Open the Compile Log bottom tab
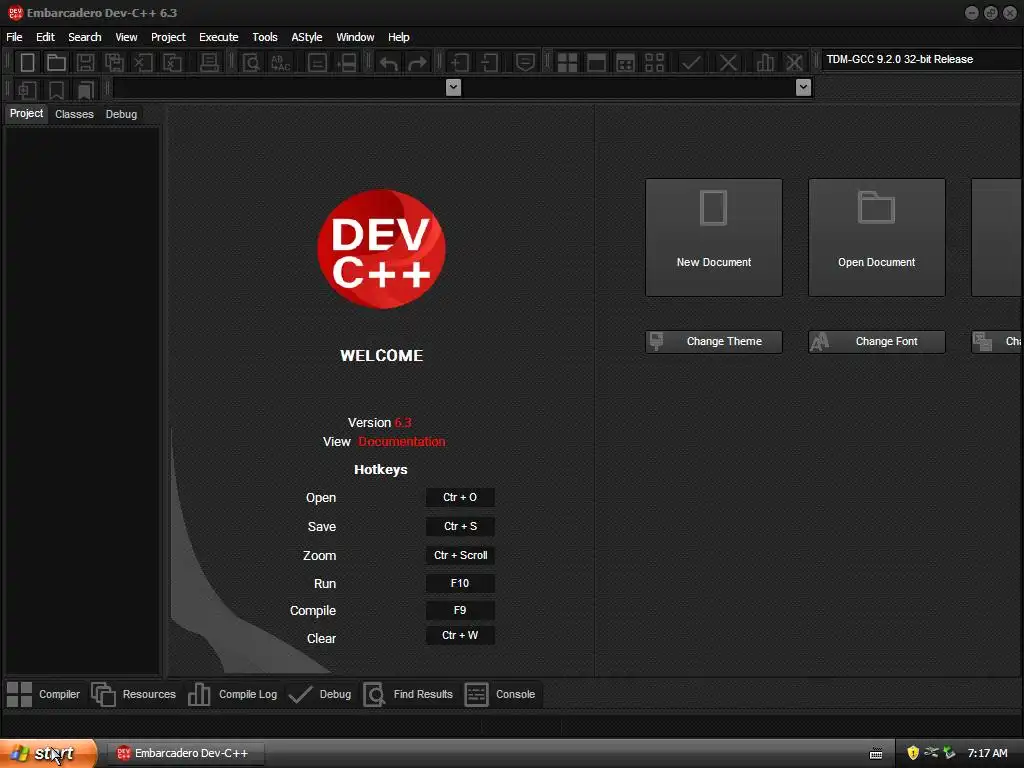Viewport: 1024px width, 768px height. click(x=232, y=694)
